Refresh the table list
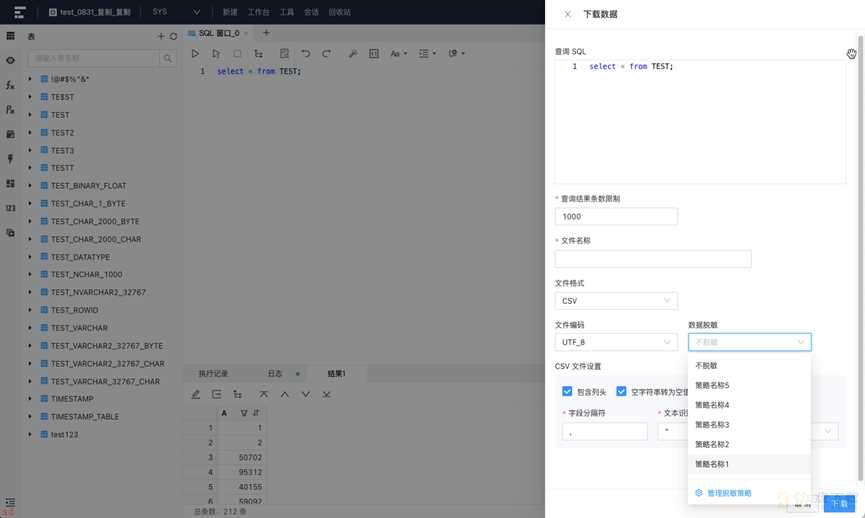 [173, 36]
